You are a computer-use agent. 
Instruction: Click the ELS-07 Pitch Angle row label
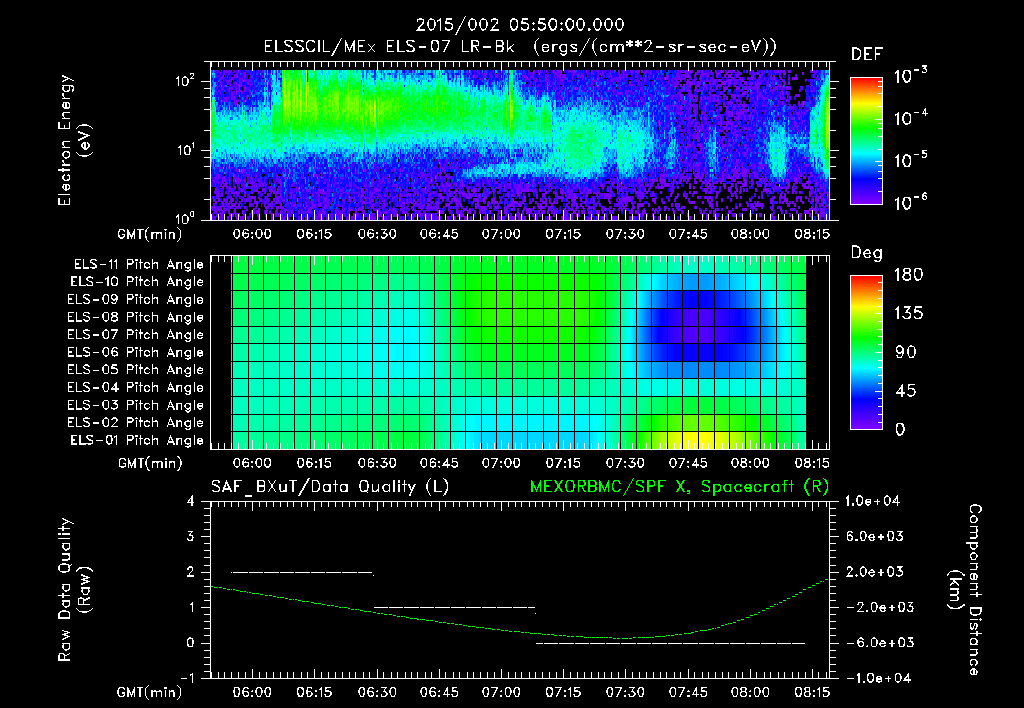[136, 334]
